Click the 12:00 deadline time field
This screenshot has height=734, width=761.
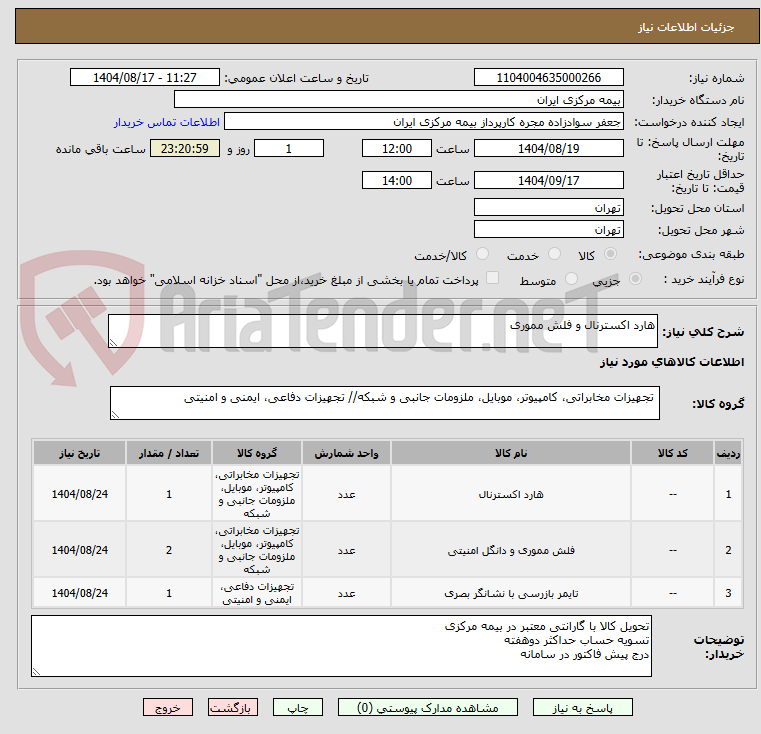[397, 148]
